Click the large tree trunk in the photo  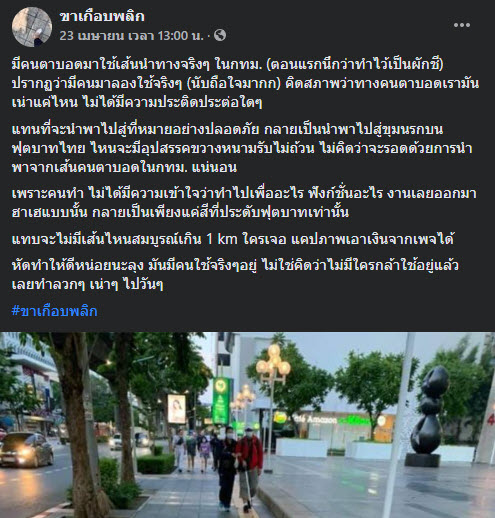click(x=80, y=433)
